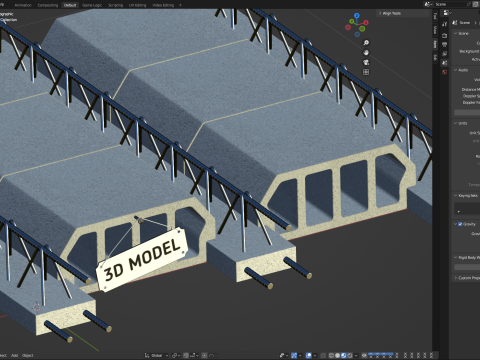The image size is (480, 360).
Task: Toggle the pin icon in the Scene field
Action: 469,4
